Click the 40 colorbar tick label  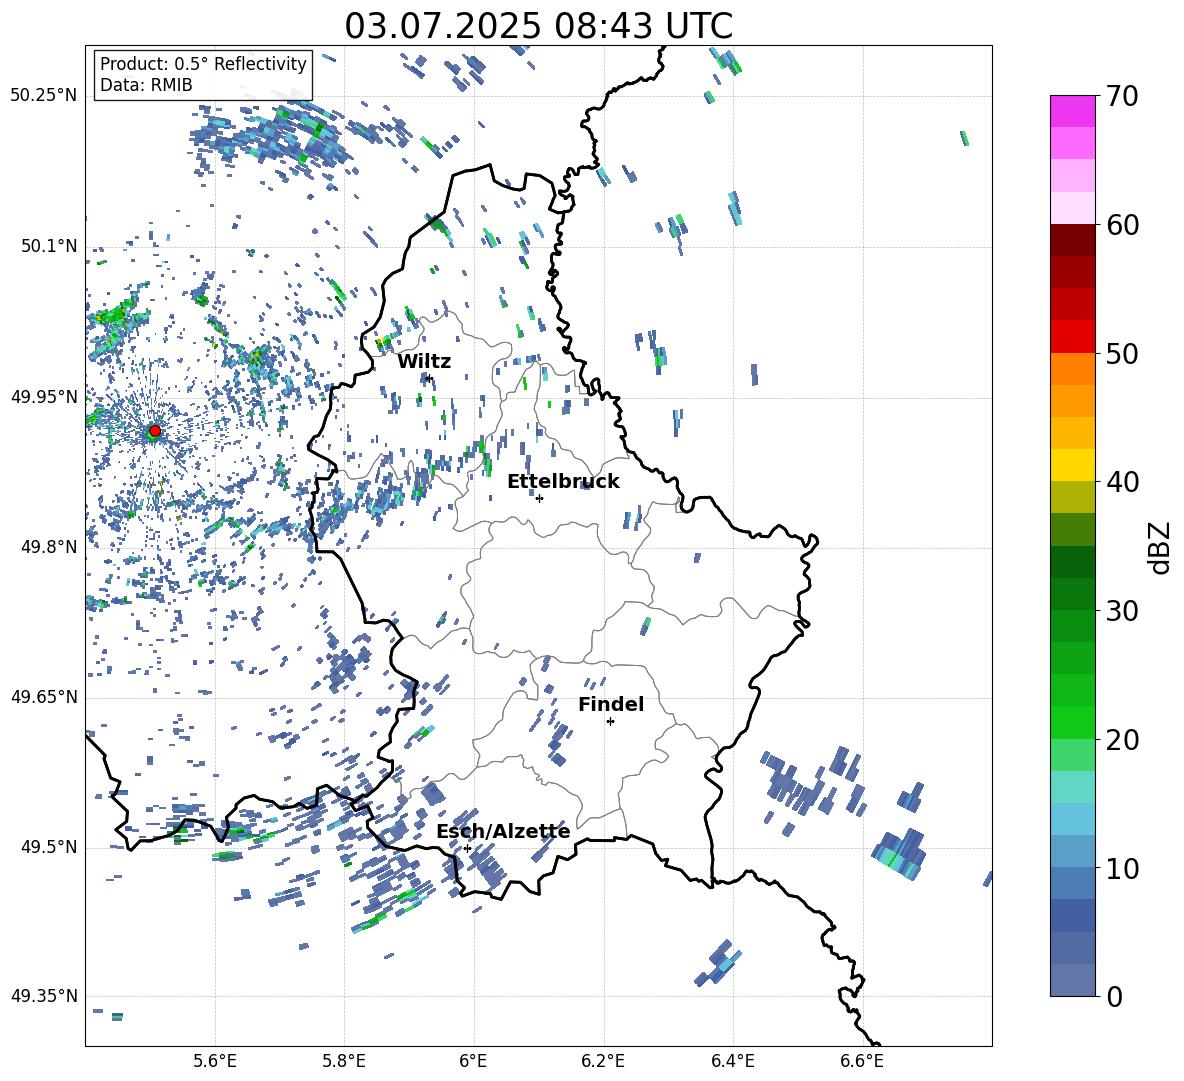point(1122,482)
